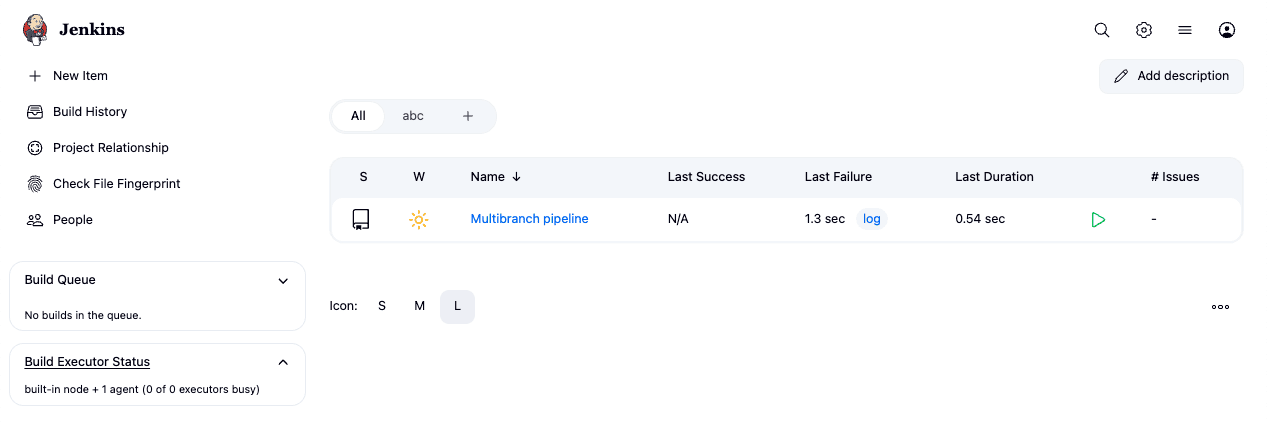Viewport: 1267px width, 422px height.
Task: Select small icon size S
Action: (x=382, y=306)
